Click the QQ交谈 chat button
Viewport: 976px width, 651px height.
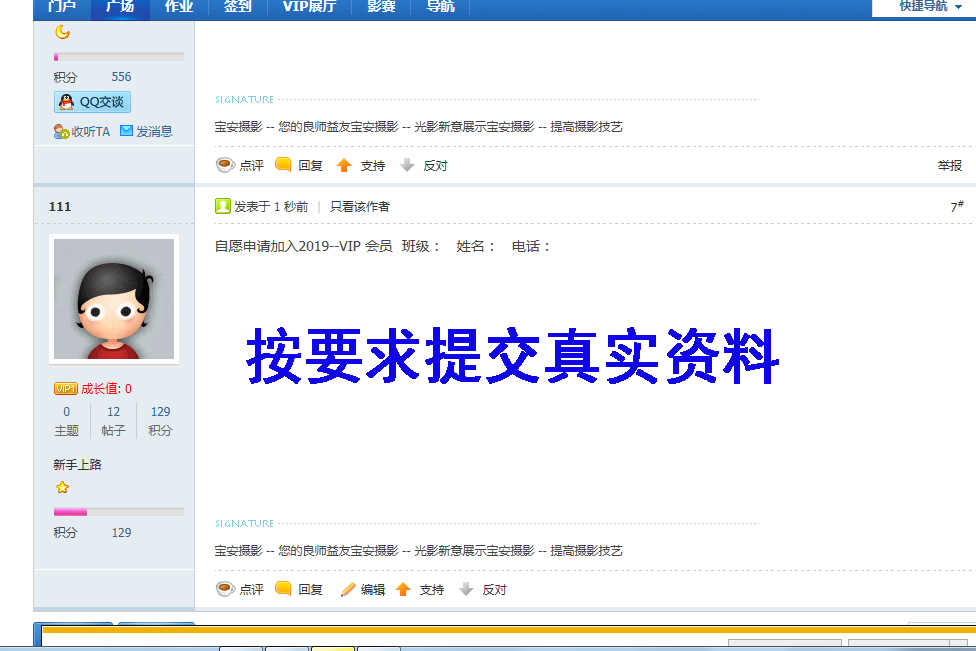[92, 102]
